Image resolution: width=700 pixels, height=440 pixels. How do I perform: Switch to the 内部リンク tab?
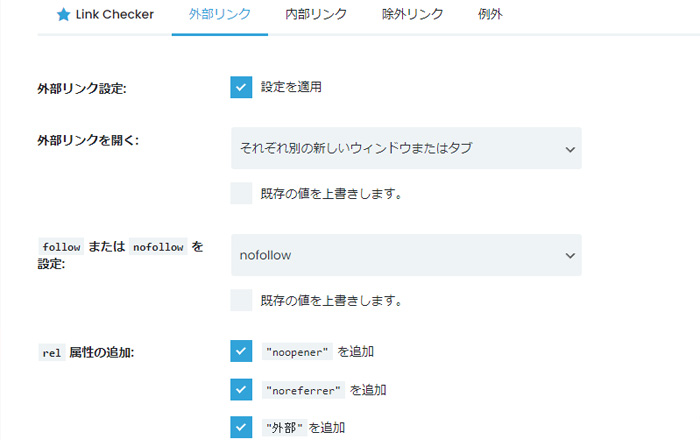click(316, 14)
